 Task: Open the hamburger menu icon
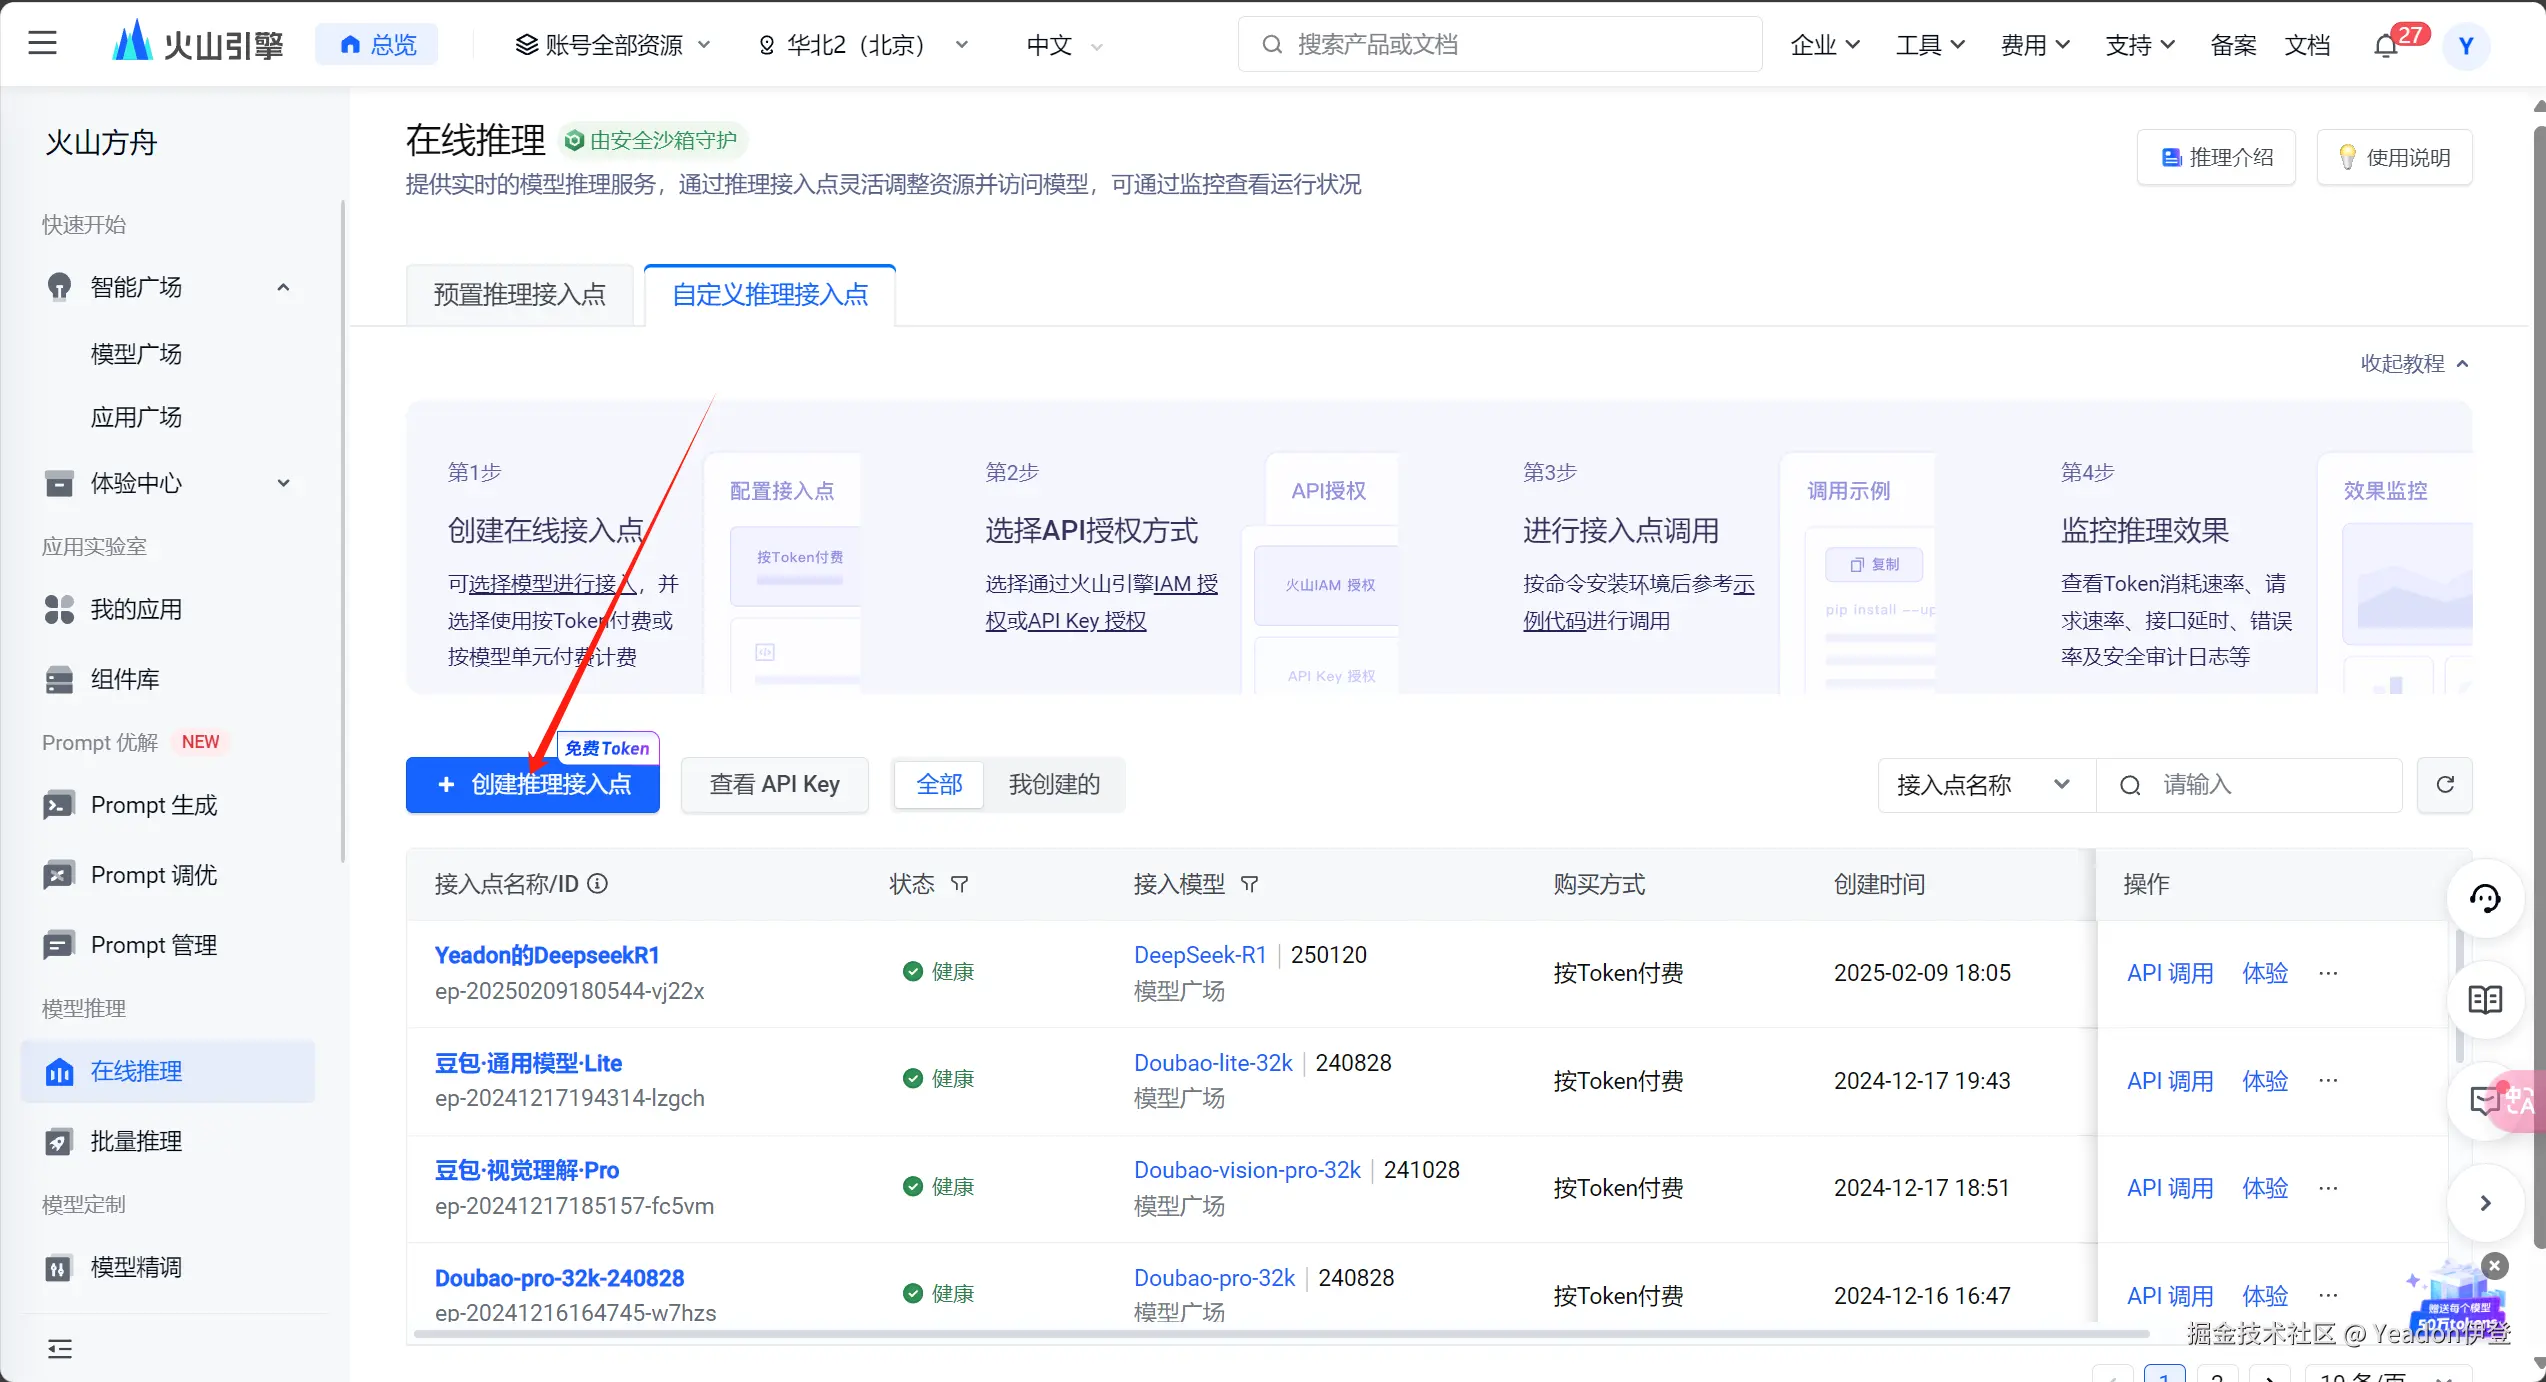point(42,44)
